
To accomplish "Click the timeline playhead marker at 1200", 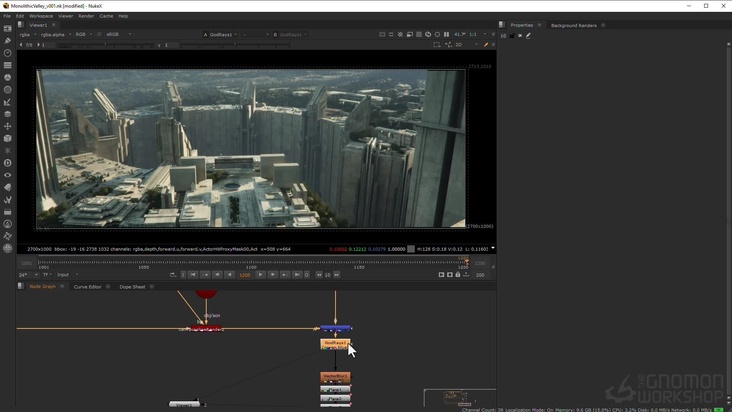I will [x=466, y=262].
